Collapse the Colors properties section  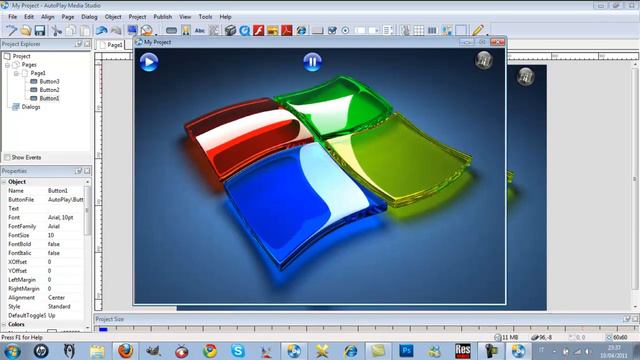(x=4, y=324)
